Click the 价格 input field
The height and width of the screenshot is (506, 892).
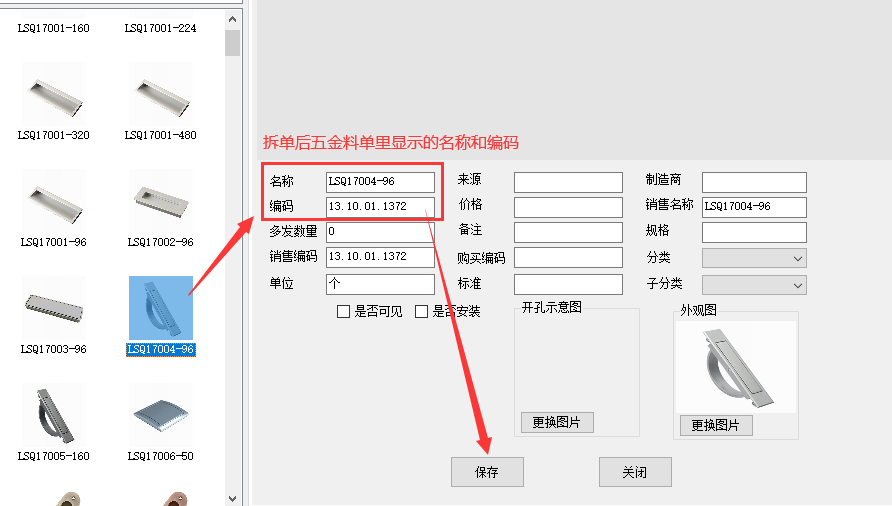(x=568, y=207)
